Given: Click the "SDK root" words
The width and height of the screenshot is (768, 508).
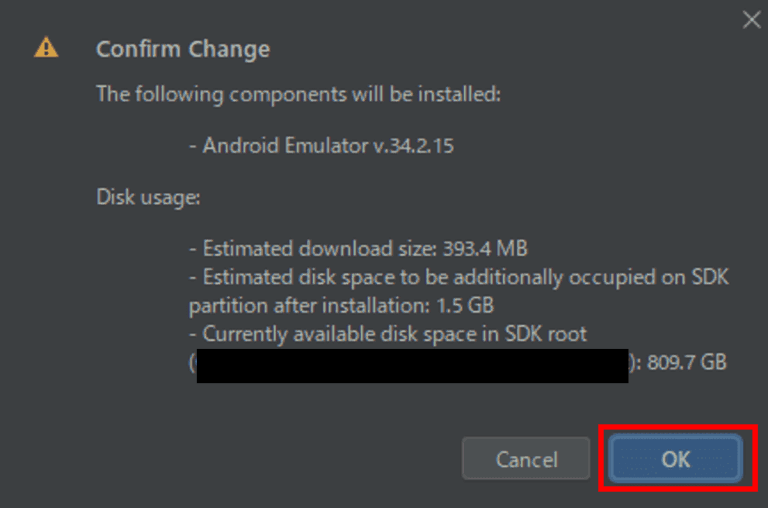Looking at the screenshot, I should [550, 333].
